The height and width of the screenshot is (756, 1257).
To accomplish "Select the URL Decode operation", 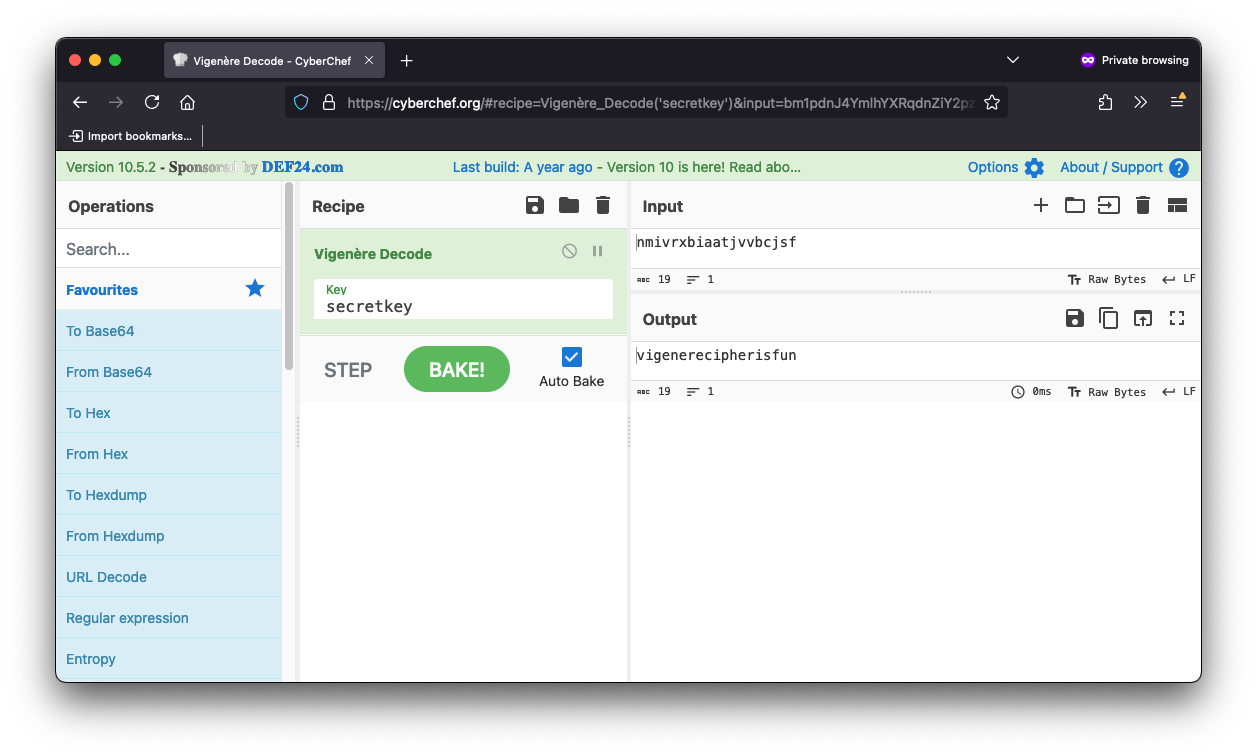I will [x=169, y=577].
